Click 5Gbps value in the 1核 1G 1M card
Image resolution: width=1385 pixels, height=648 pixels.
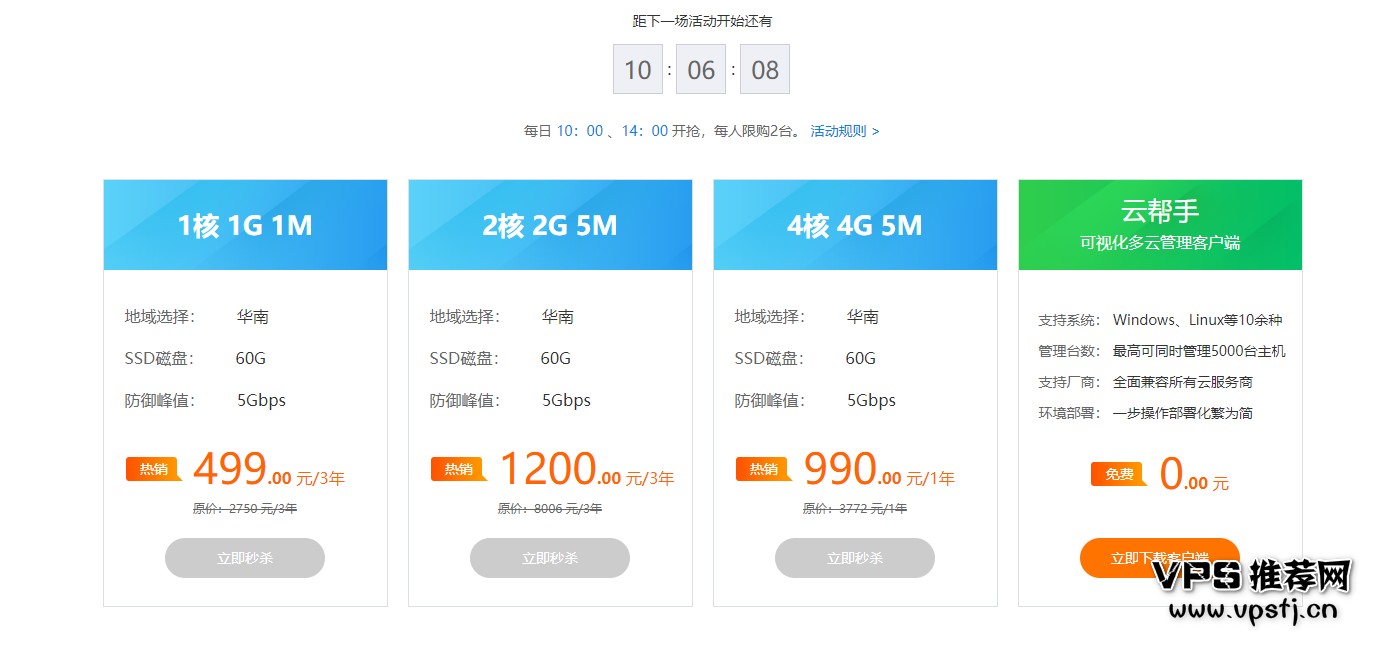point(261,400)
